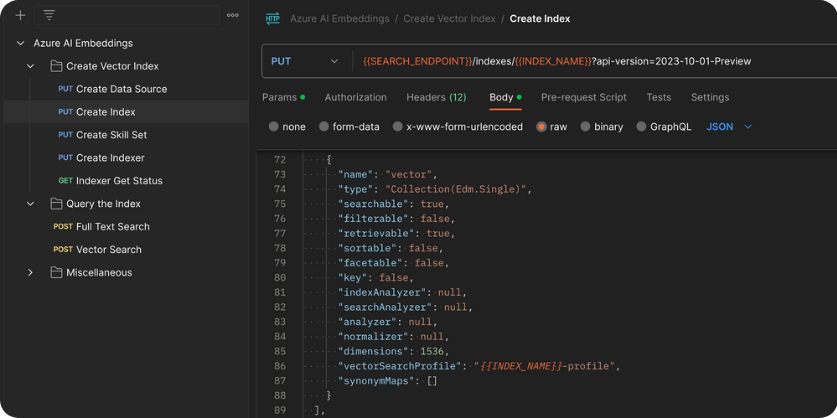This screenshot has width=837, height=418.
Task: Click the HTTP request icon in breadcrumb
Action: pos(272,18)
